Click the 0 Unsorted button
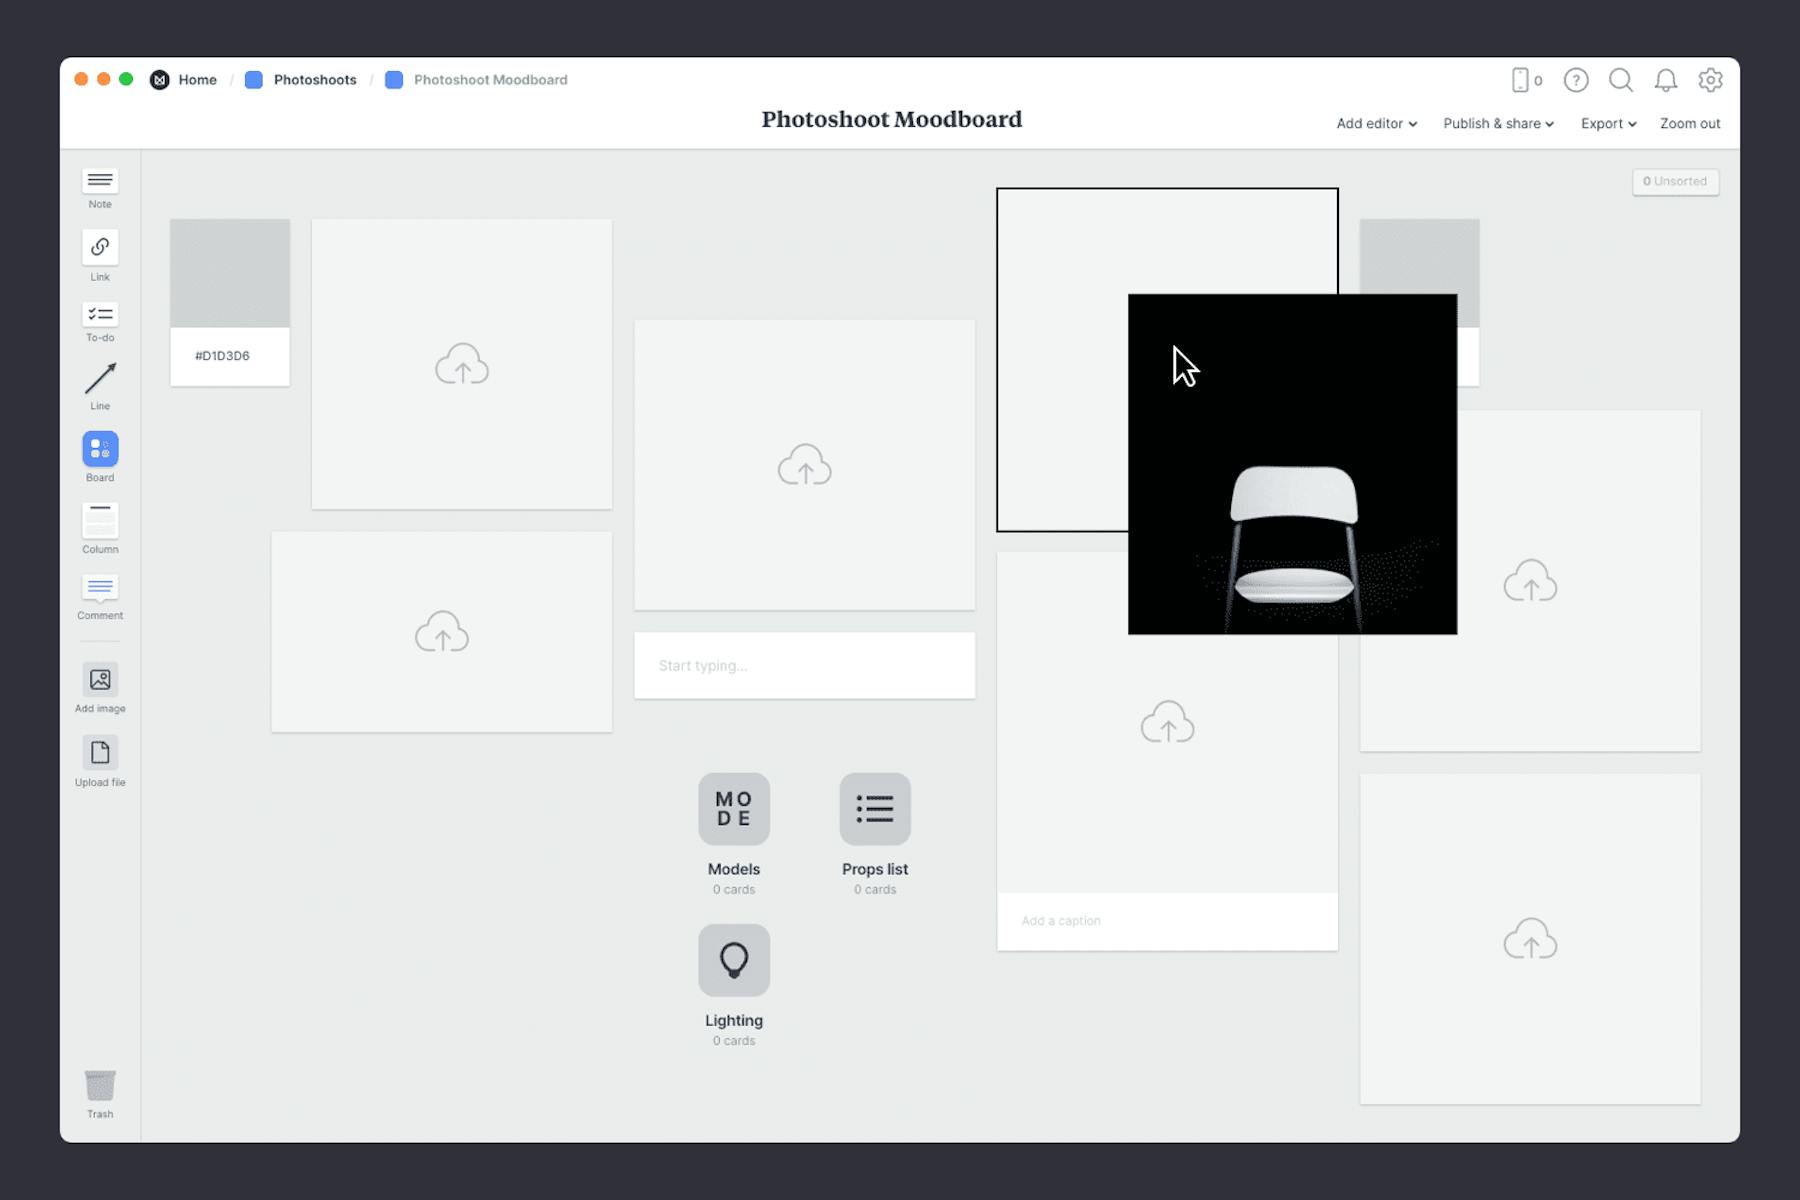The height and width of the screenshot is (1200, 1800). 1675,181
